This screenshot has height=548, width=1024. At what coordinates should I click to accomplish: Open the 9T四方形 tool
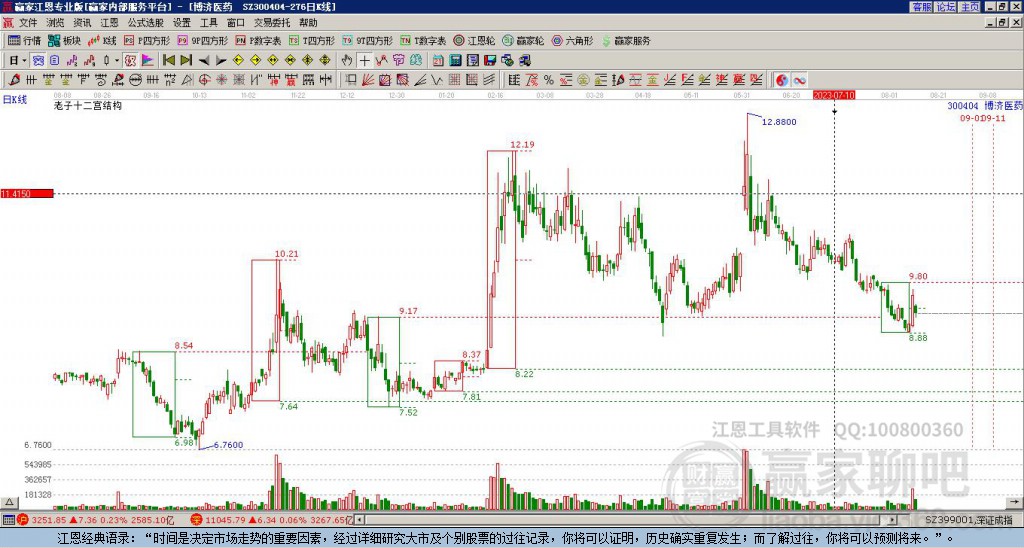(x=367, y=40)
